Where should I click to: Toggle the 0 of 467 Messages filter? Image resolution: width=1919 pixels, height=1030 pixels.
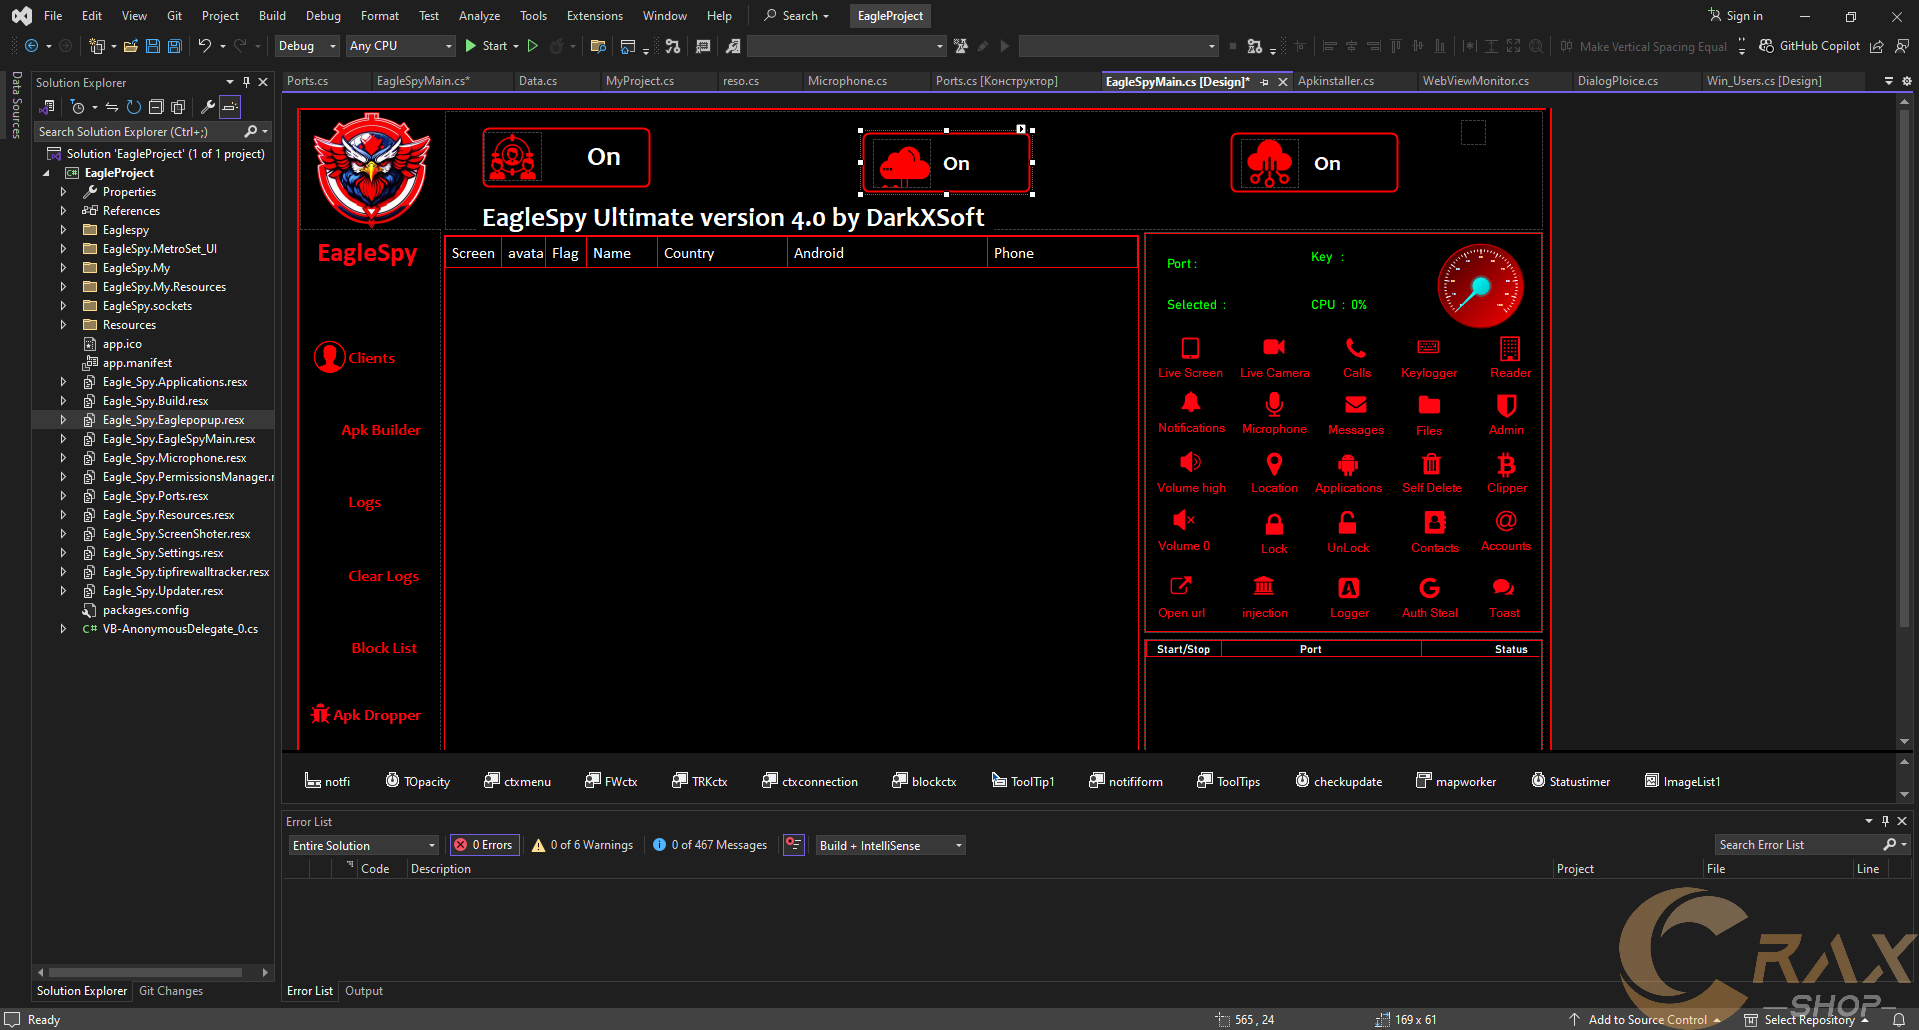click(x=710, y=845)
